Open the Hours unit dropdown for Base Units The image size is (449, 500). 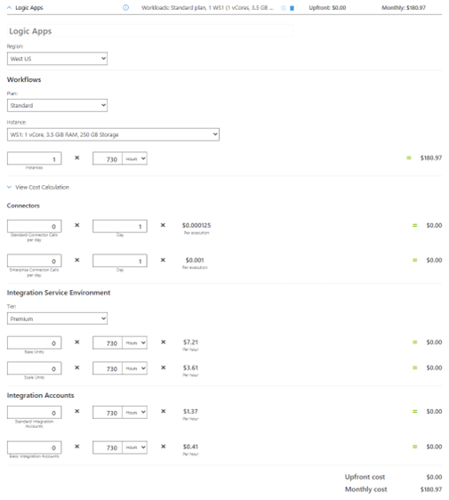[135, 343]
